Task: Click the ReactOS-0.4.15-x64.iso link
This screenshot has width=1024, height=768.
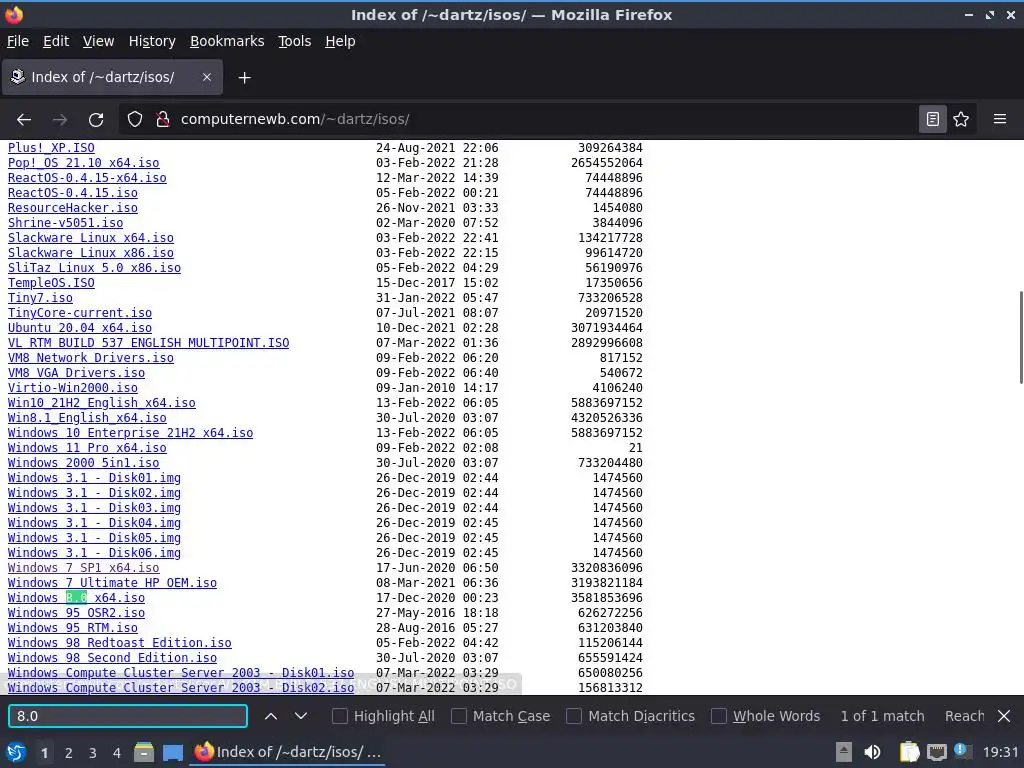Action: [87, 178]
